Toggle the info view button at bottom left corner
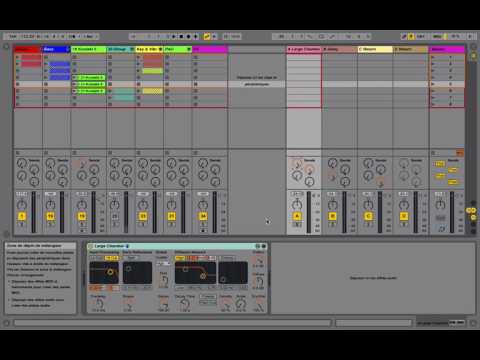Image resolution: width=480 pixels, height=360 pixels. click(6, 323)
